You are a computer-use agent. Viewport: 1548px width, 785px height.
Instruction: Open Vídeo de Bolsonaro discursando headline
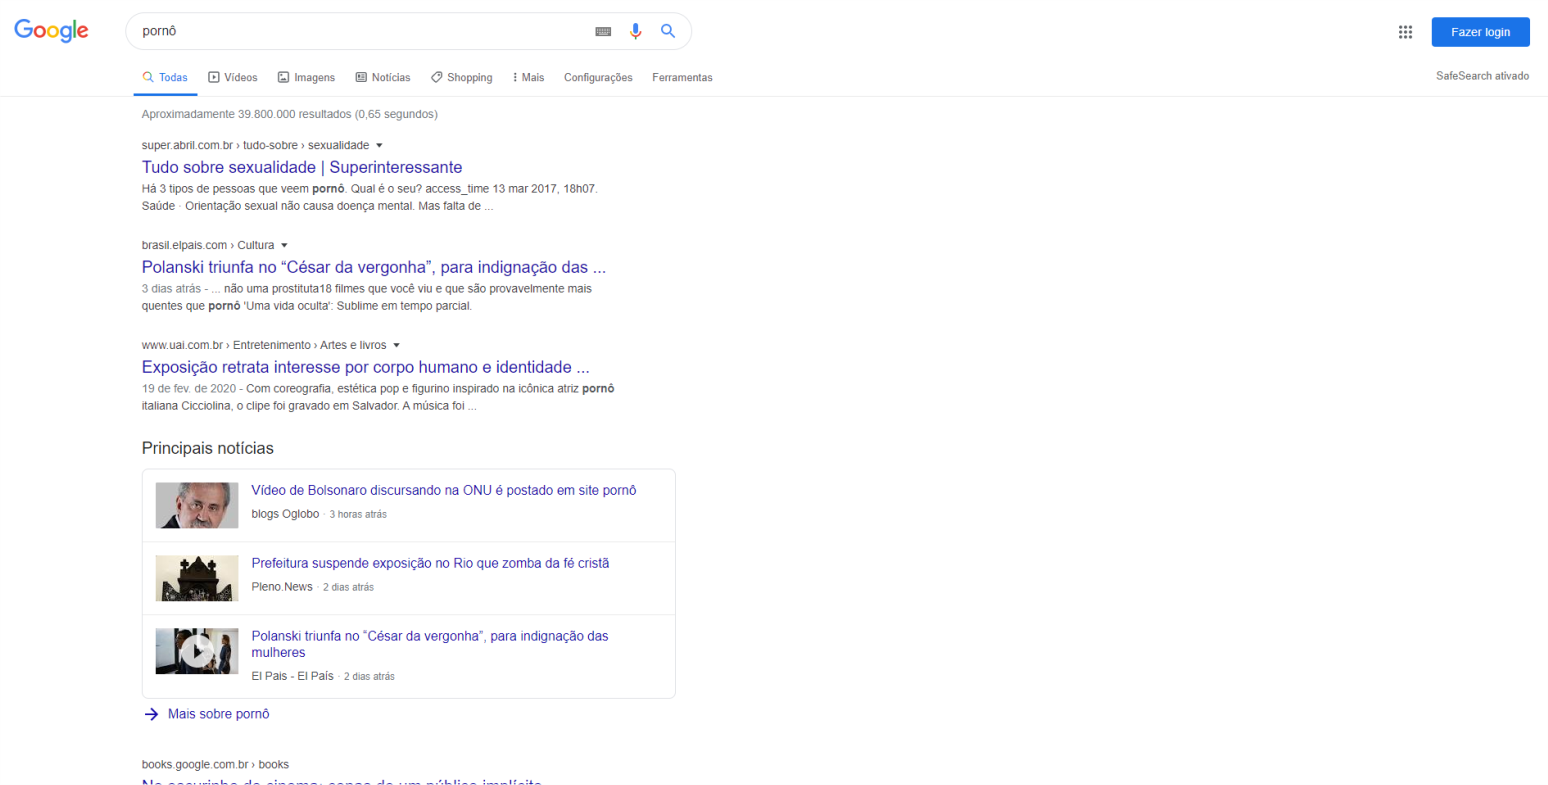pyautogui.click(x=444, y=490)
